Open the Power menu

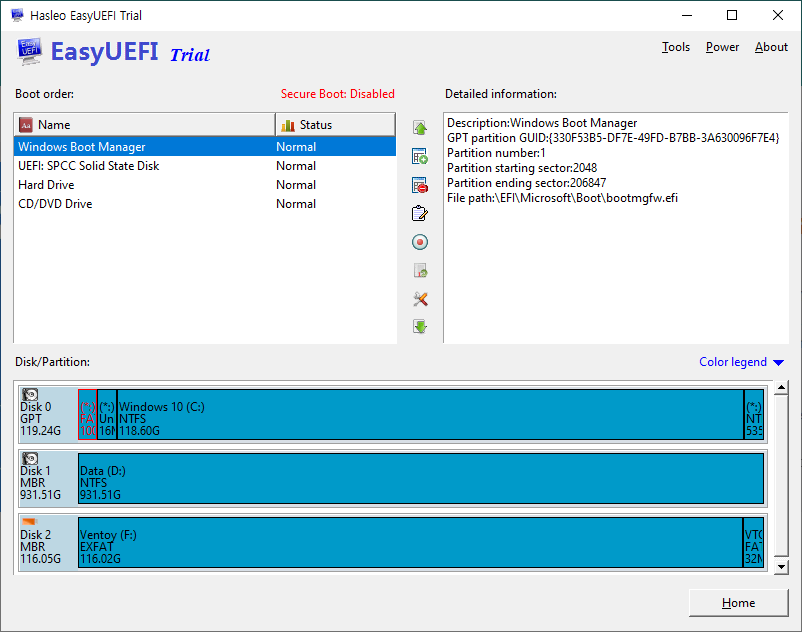click(x=722, y=47)
